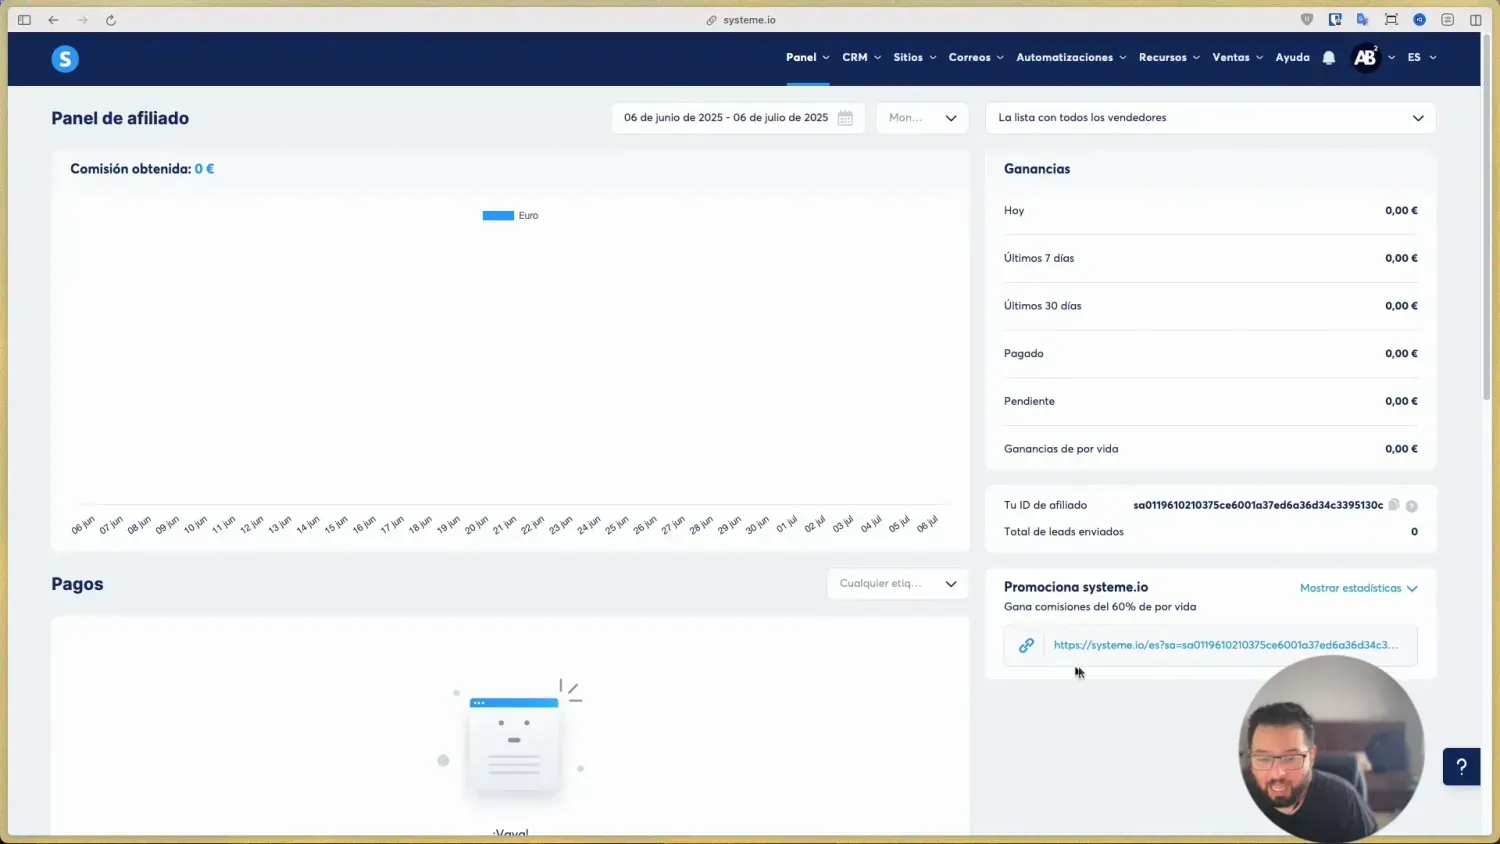This screenshot has height=844, width=1500.
Task: Click the systeme.io S logo
Action: [x=65, y=59]
